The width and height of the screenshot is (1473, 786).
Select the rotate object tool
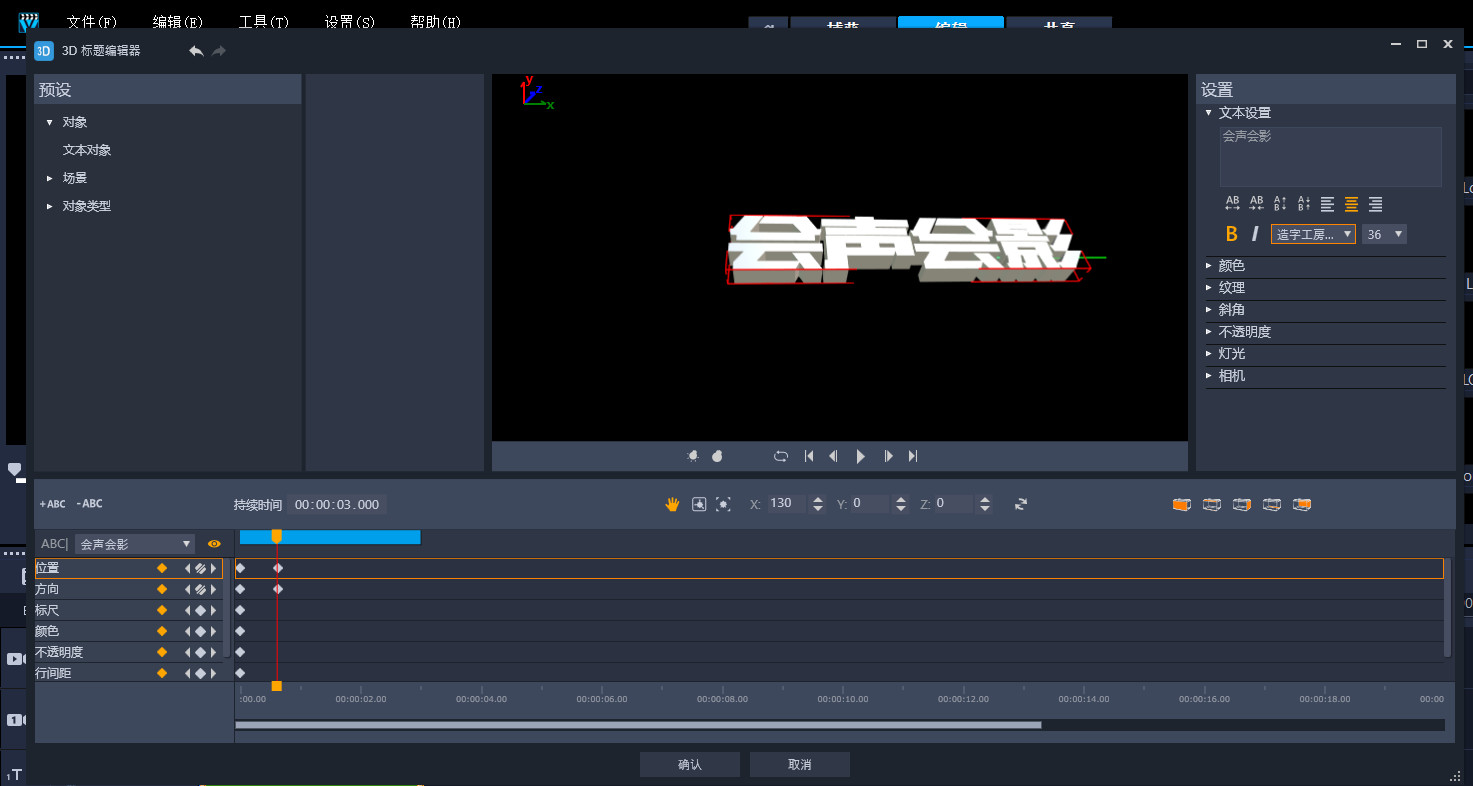click(699, 504)
